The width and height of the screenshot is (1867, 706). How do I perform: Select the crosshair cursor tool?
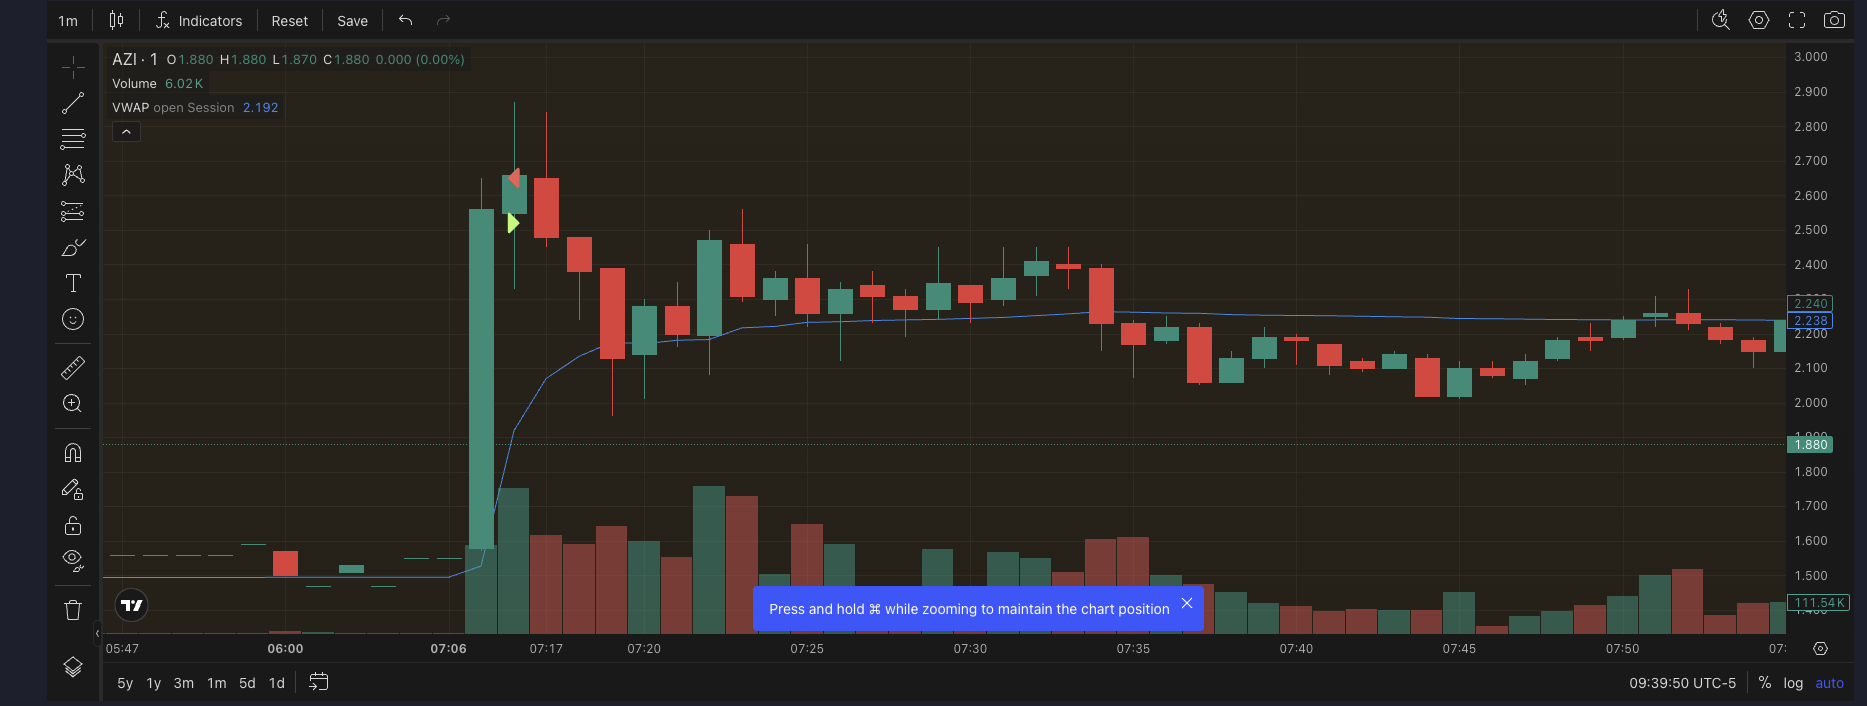73,68
